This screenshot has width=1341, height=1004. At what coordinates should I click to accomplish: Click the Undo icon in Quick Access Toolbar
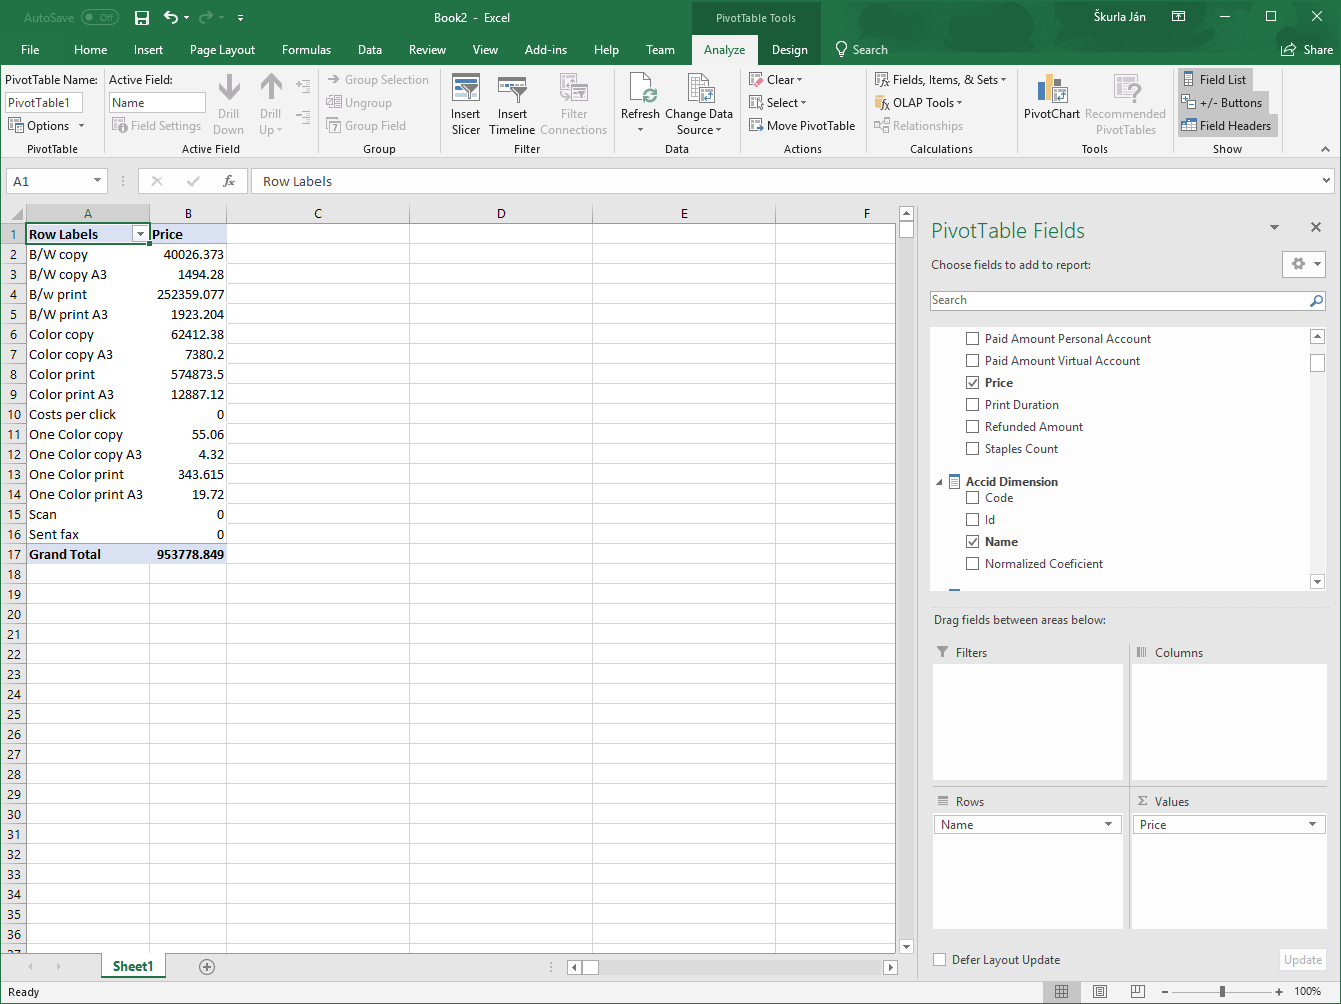(168, 17)
